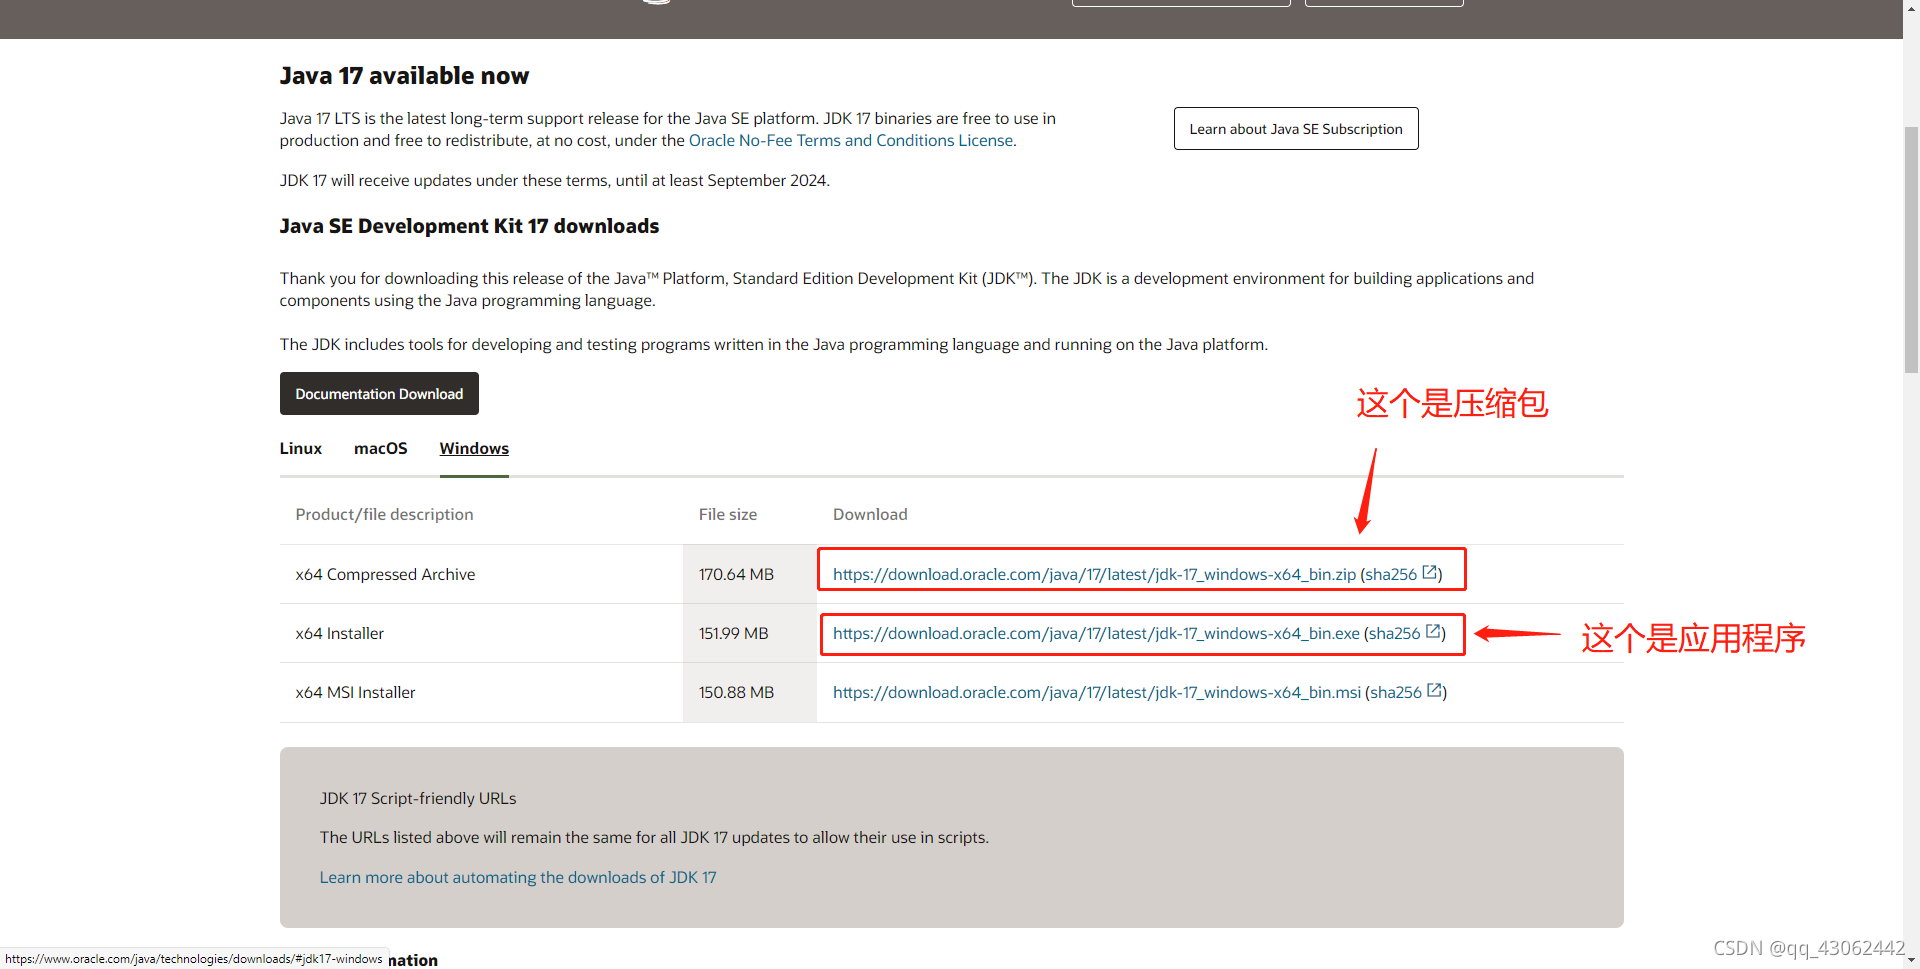The width and height of the screenshot is (1920, 969).
Task: Select the x64 Compressed Archive row label
Action: (x=385, y=575)
